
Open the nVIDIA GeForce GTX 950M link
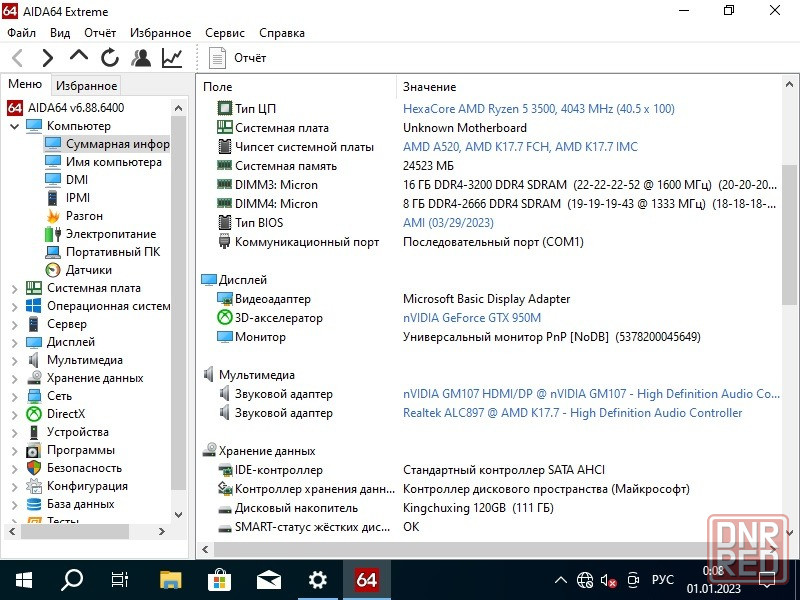(472, 317)
